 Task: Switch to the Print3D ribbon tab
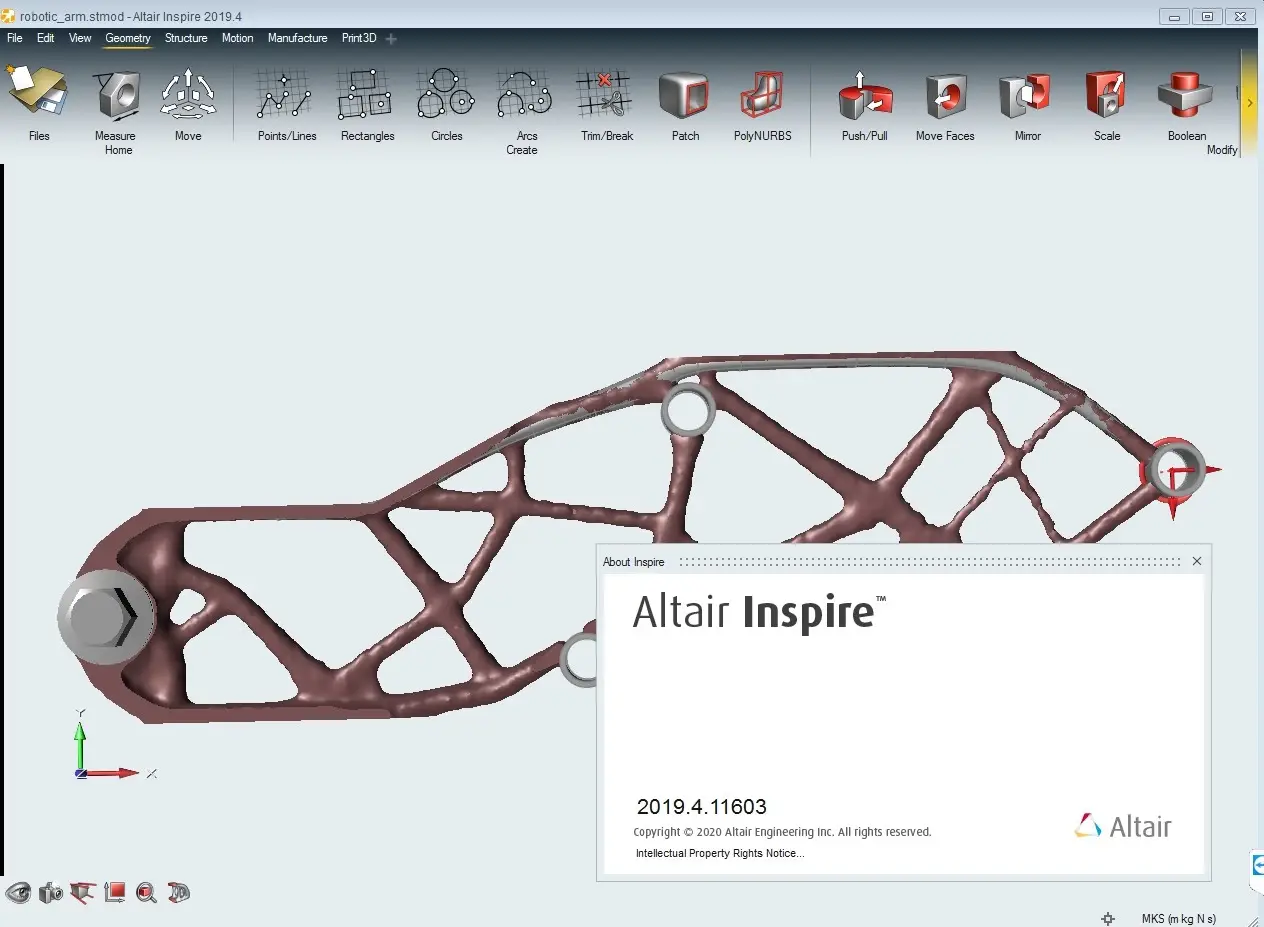pos(360,38)
